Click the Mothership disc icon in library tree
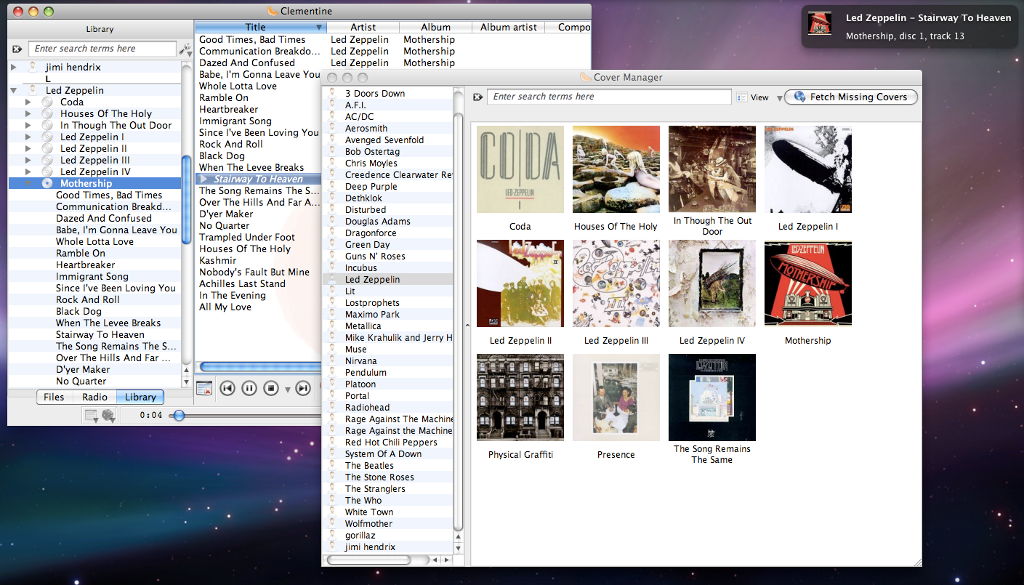 click(47, 183)
